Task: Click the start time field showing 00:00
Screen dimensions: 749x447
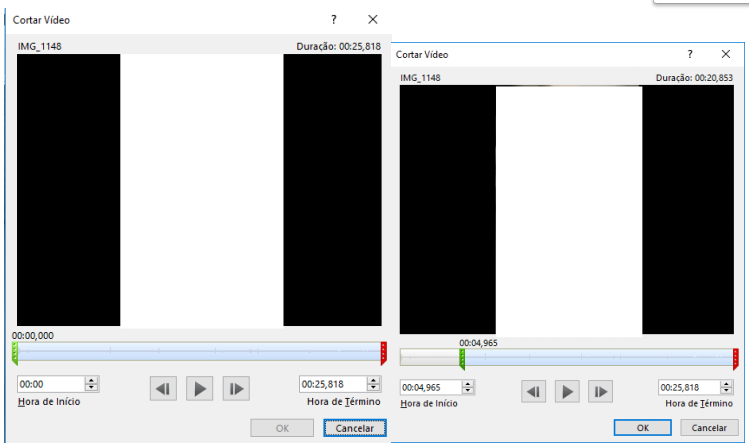Action: (50, 384)
